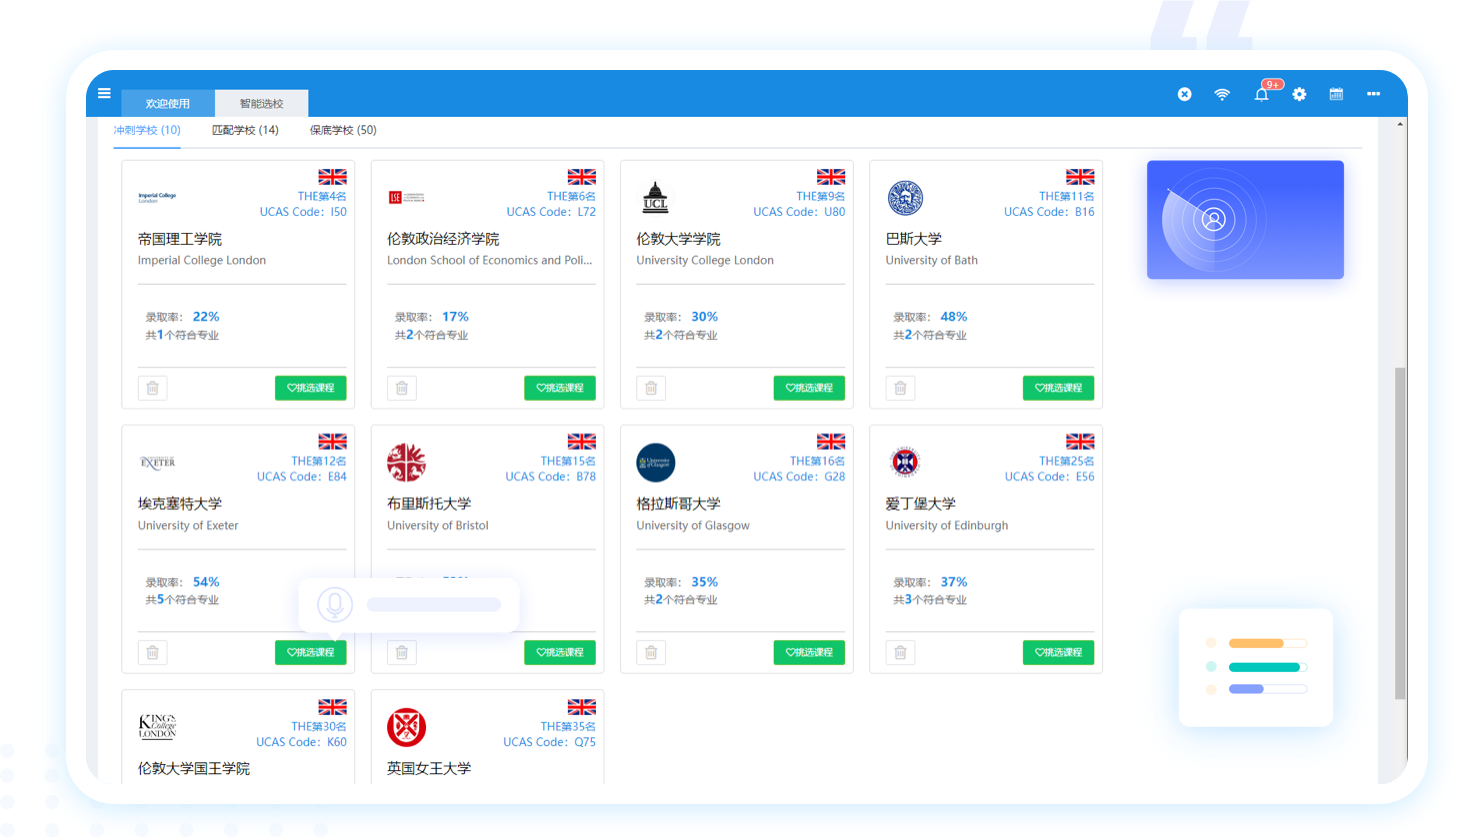1460x840 pixels.
Task: Click the Imperial College London logo
Action: [x=157, y=198]
